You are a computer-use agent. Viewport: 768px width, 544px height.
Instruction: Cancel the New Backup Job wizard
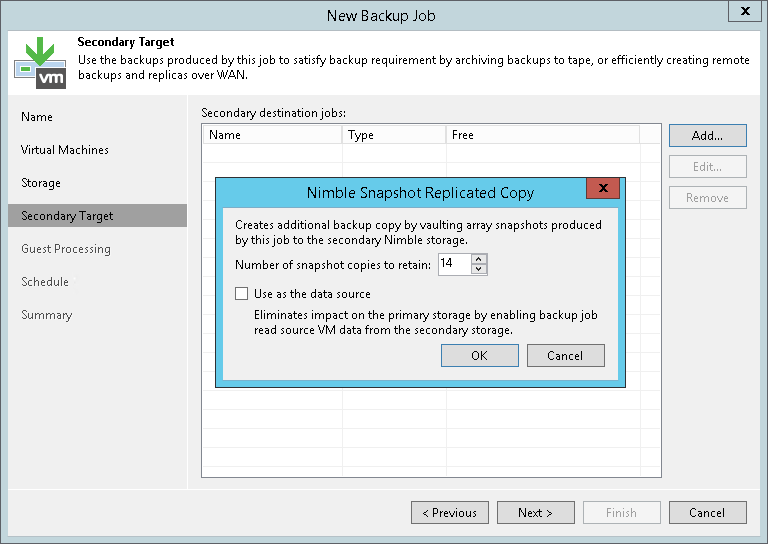point(707,512)
